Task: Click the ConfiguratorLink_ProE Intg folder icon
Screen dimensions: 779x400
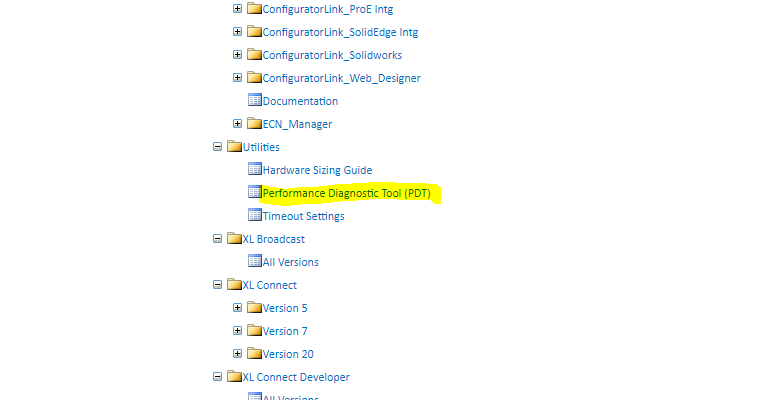Action: [254, 8]
